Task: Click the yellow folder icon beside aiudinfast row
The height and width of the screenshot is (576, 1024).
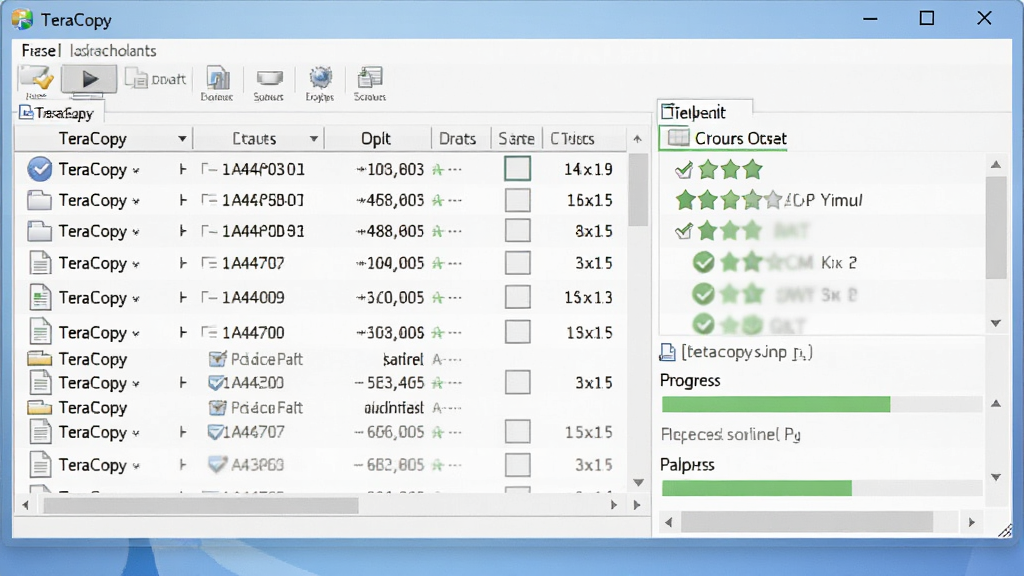Action: [x=39, y=408]
